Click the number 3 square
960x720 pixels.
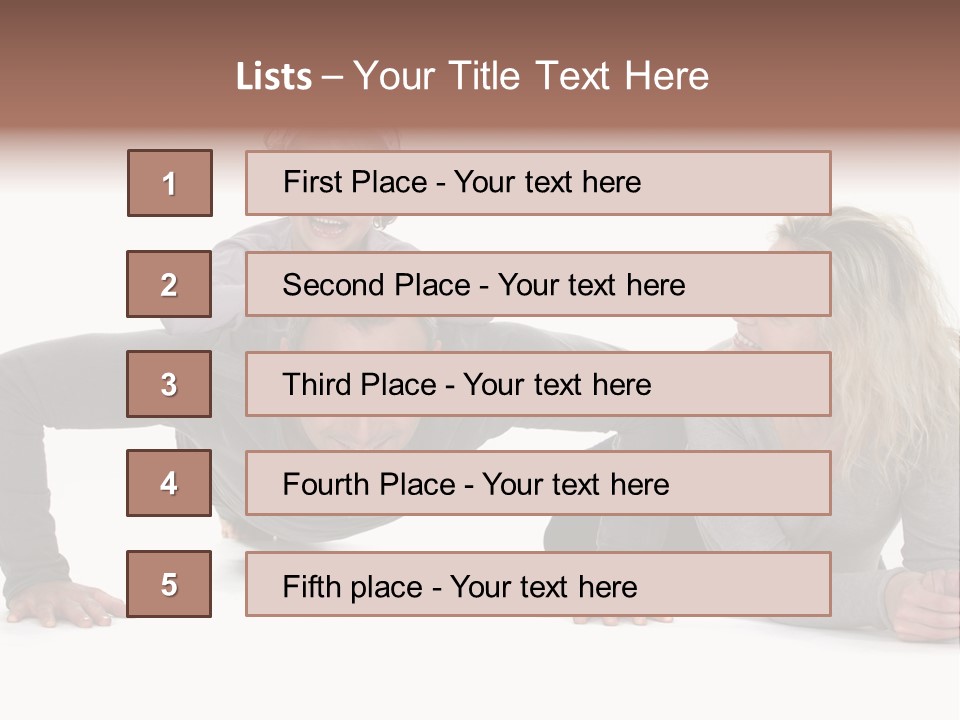(x=169, y=384)
